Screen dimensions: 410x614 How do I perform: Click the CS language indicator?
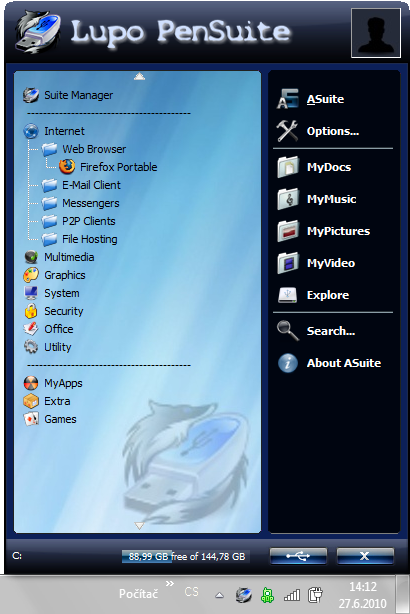[191, 592]
